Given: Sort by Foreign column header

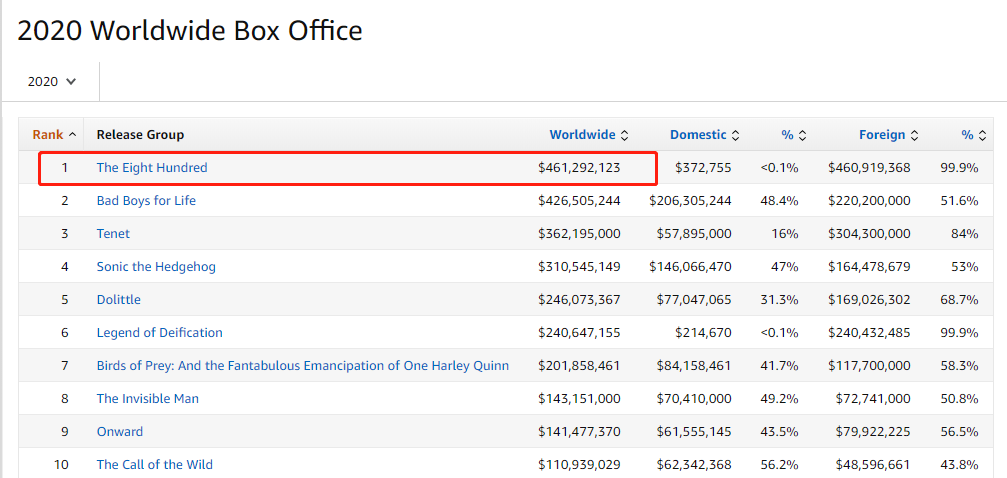Looking at the screenshot, I should [x=889, y=135].
